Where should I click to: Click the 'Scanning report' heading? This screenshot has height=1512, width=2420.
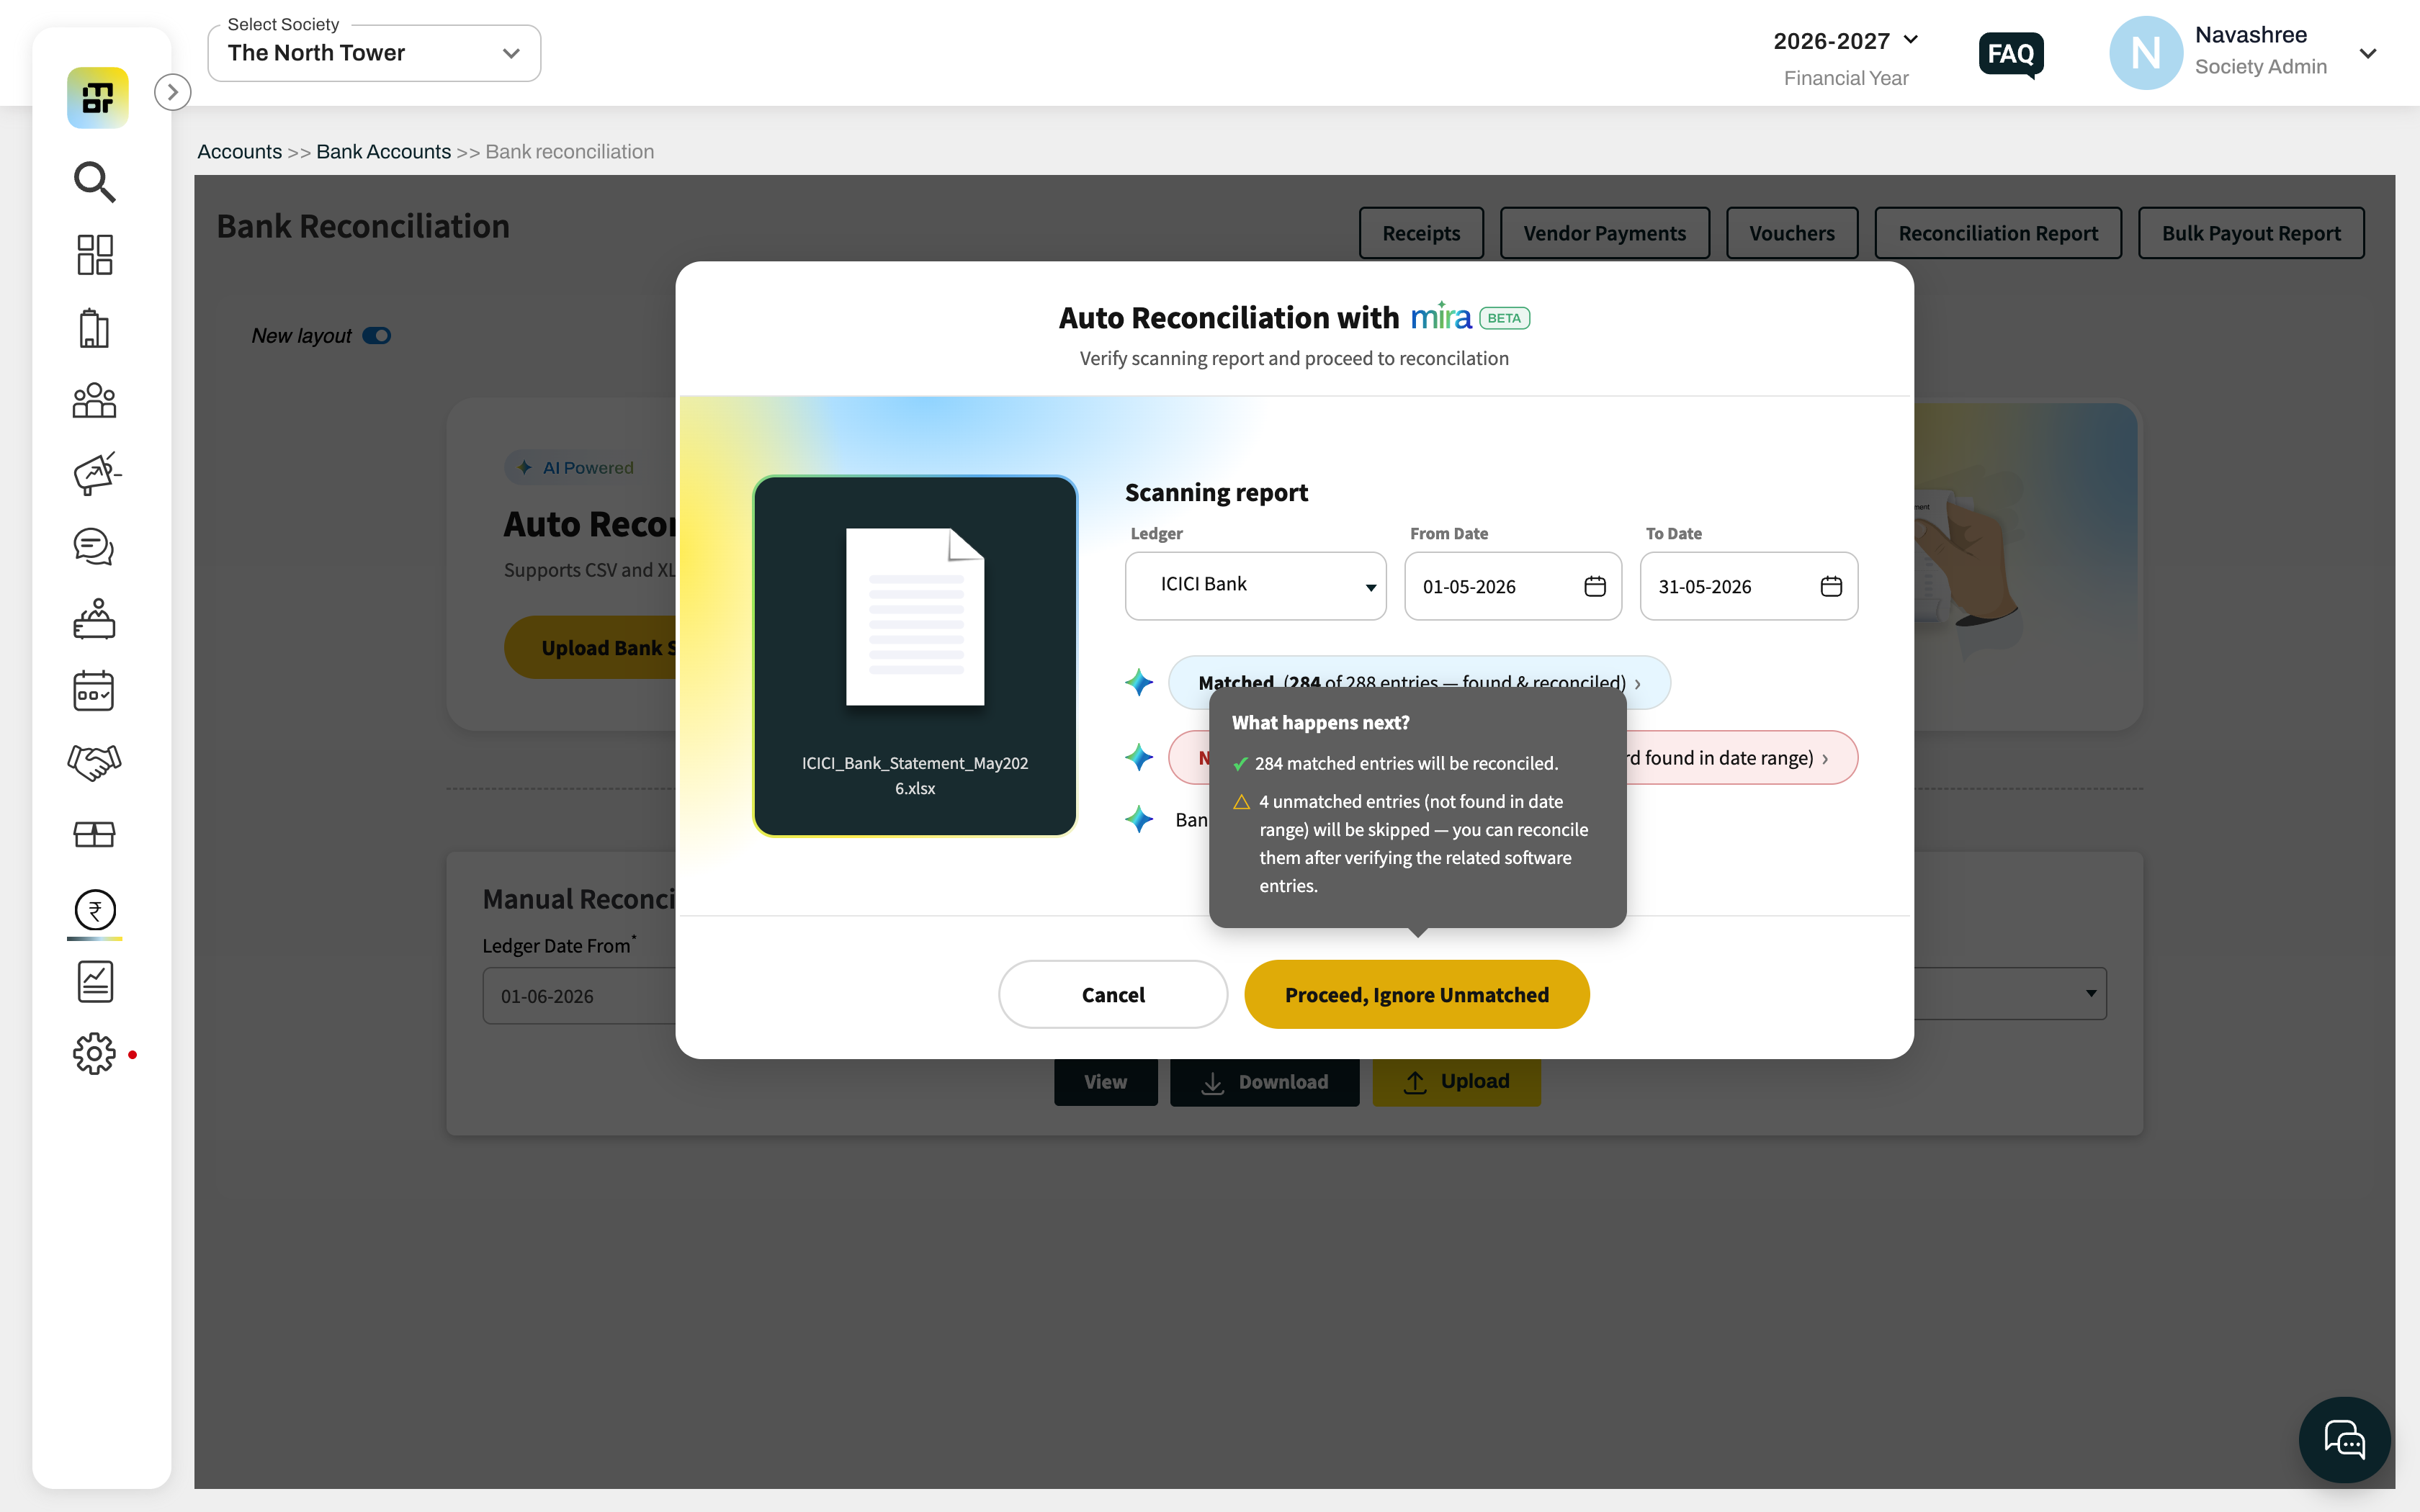[x=1216, y=492]
